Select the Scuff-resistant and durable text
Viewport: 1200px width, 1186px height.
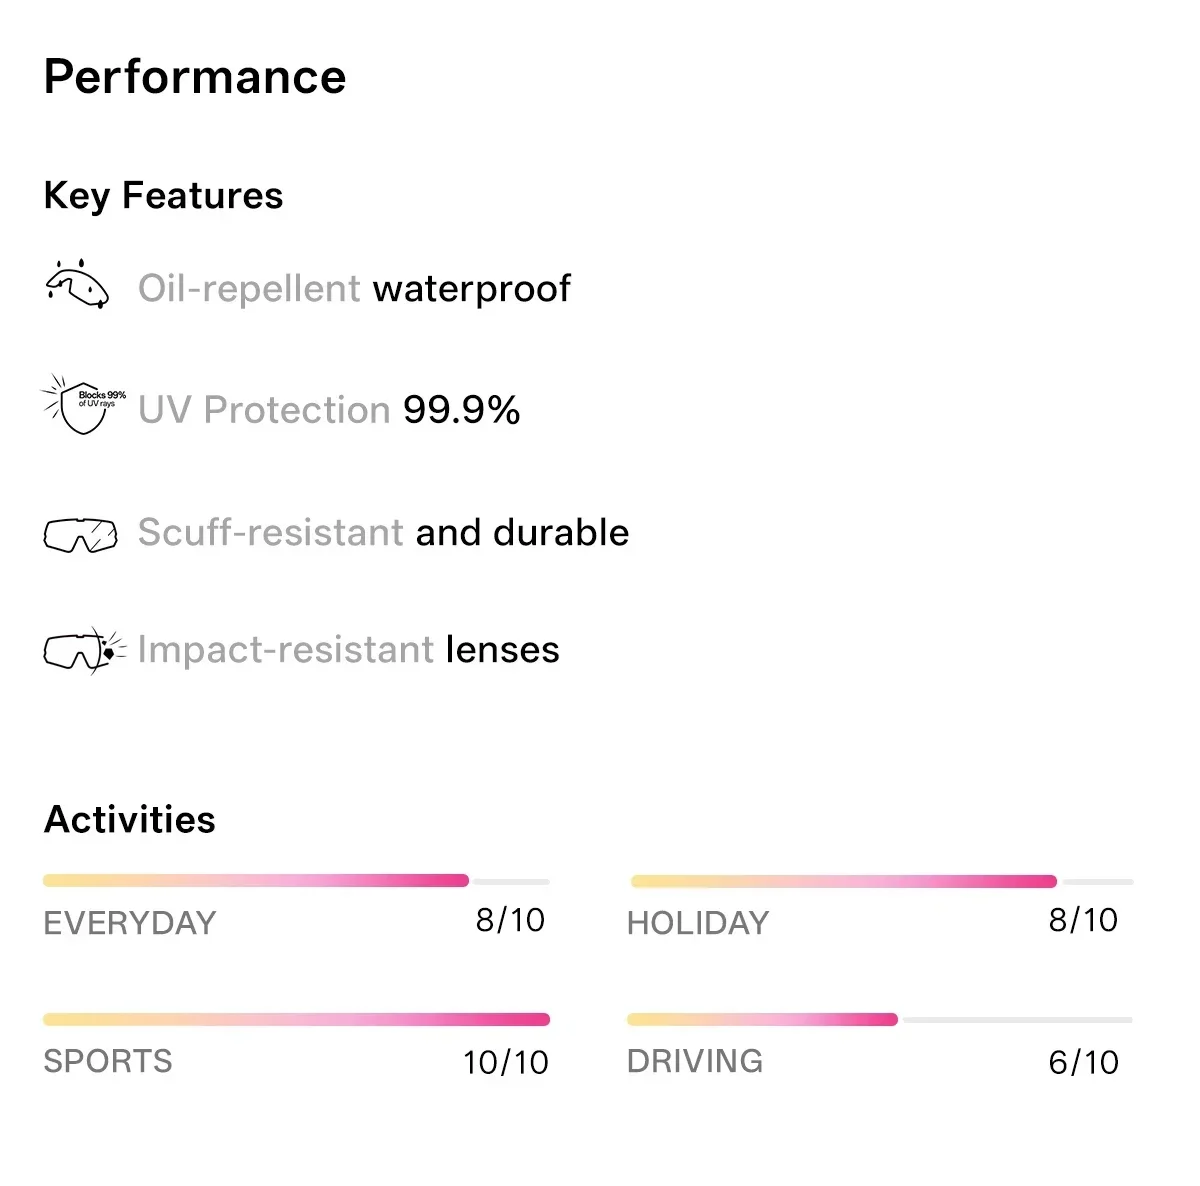[383, 532]
